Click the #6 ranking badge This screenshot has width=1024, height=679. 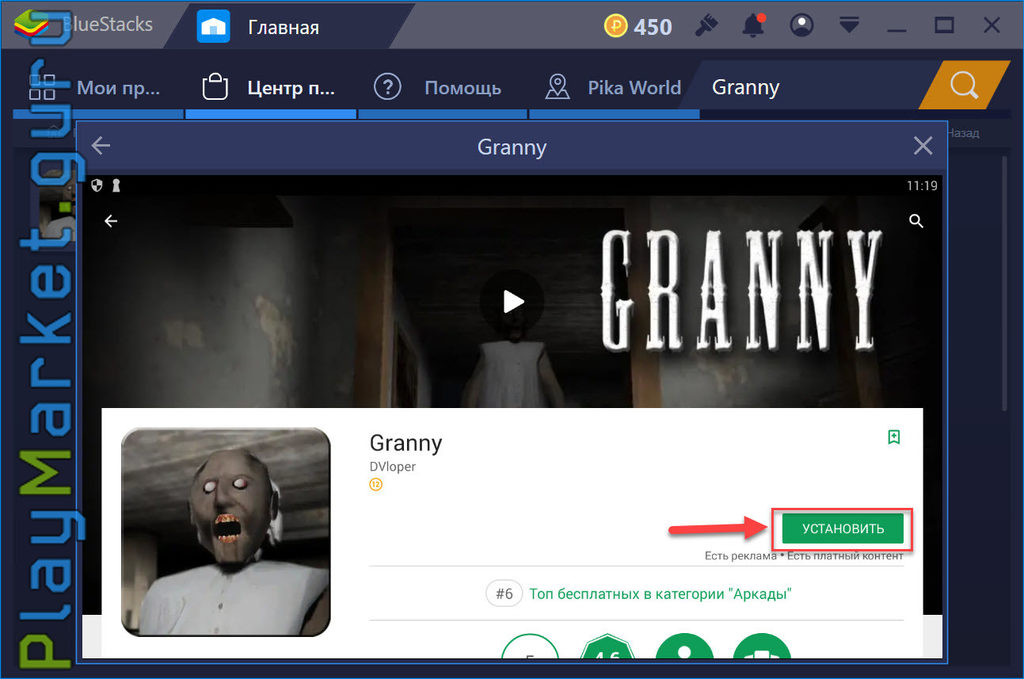[x=504, y=593]
